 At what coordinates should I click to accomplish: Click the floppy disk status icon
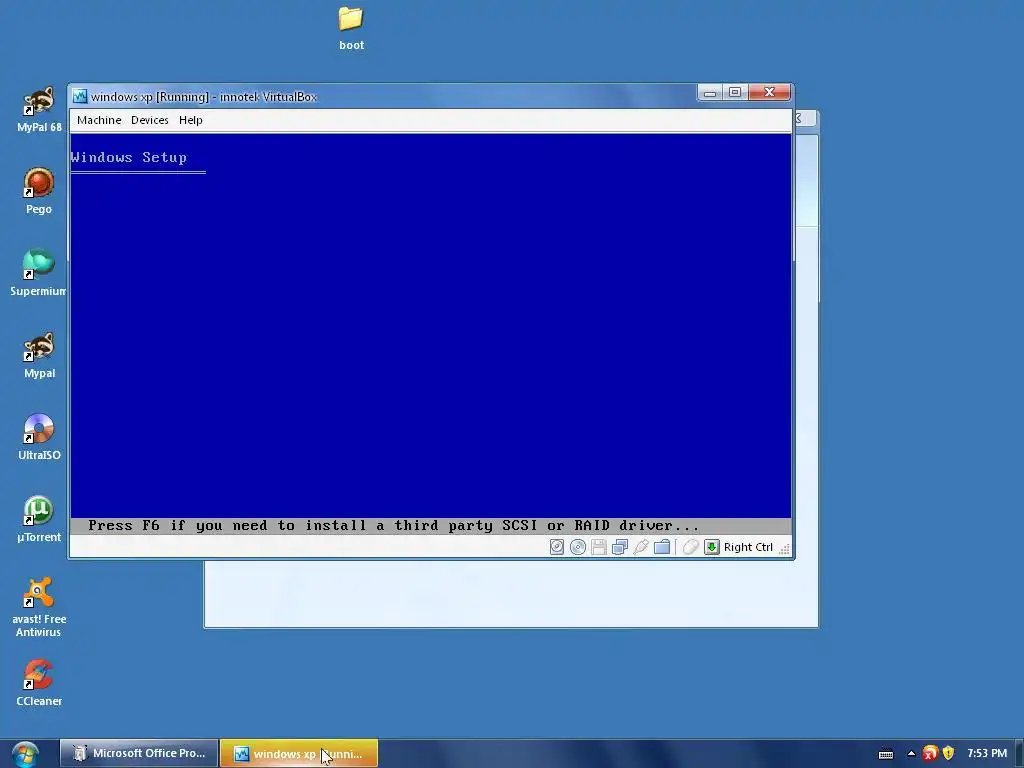point(598,547)
